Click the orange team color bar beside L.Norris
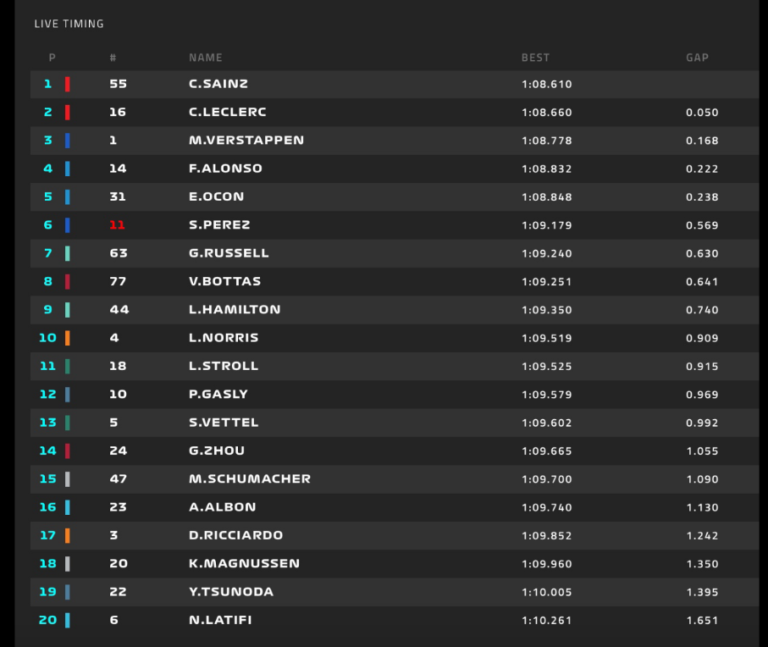 [x=67, y=338]
